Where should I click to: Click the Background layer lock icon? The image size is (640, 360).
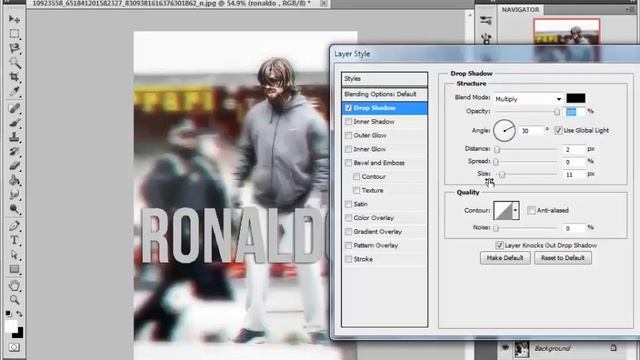pos(613,348)
